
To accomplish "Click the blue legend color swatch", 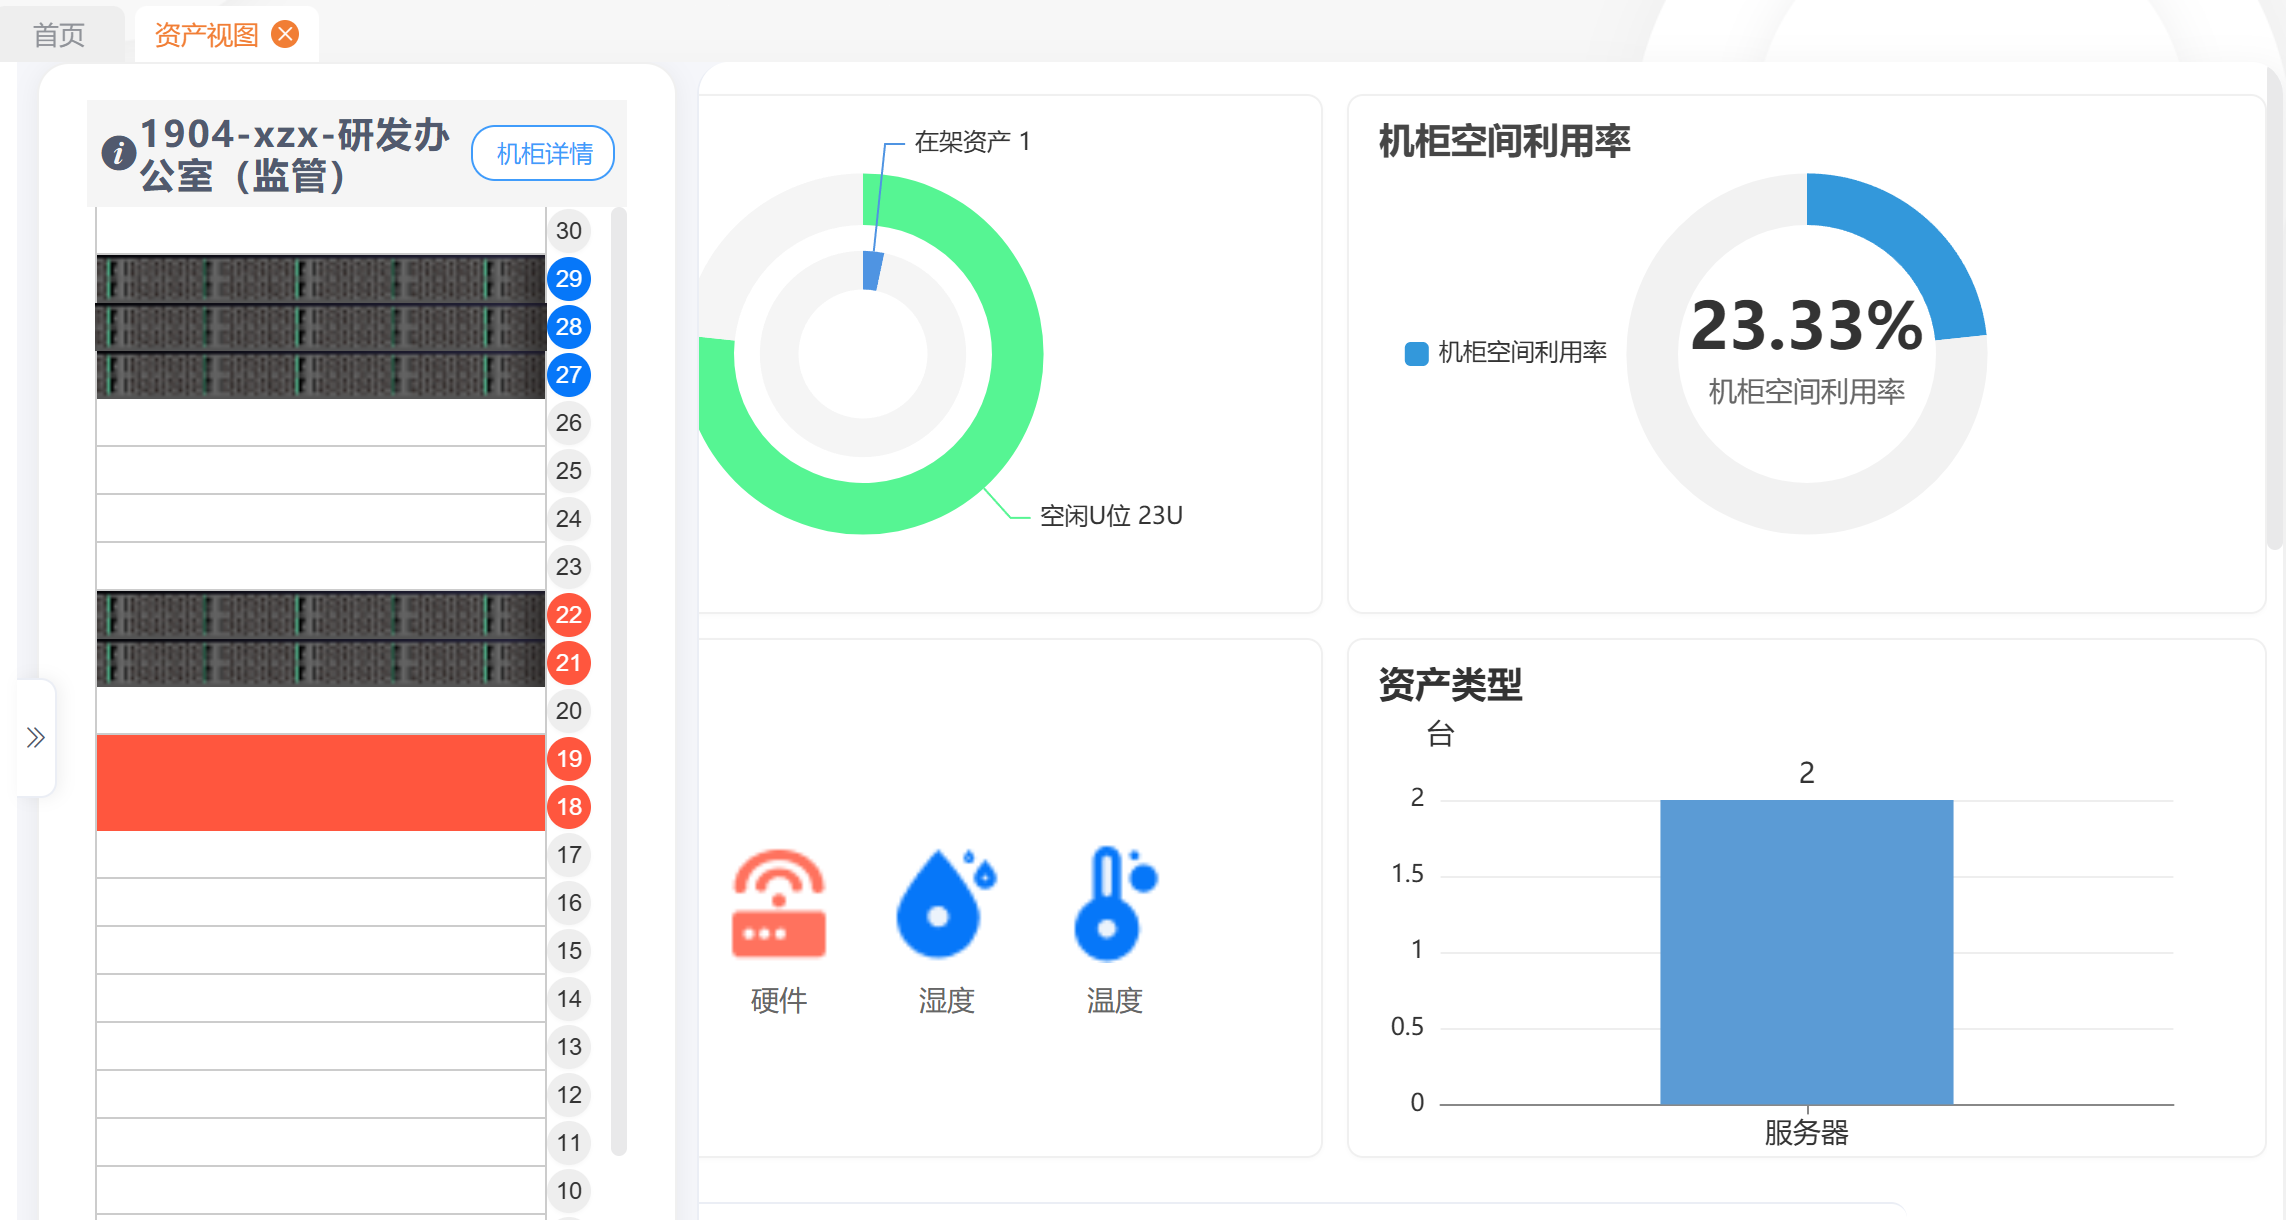I will tap(1416, 353).
